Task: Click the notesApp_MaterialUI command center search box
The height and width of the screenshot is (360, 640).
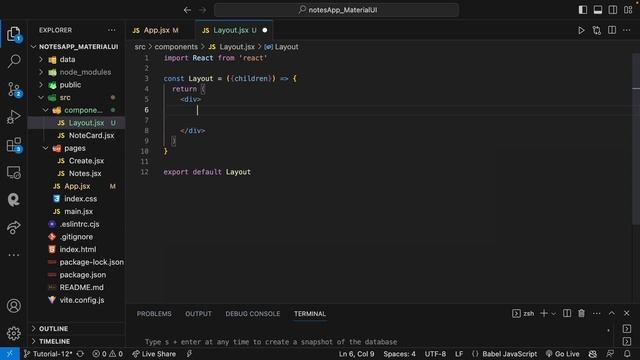Action: (x=336, y=10)
